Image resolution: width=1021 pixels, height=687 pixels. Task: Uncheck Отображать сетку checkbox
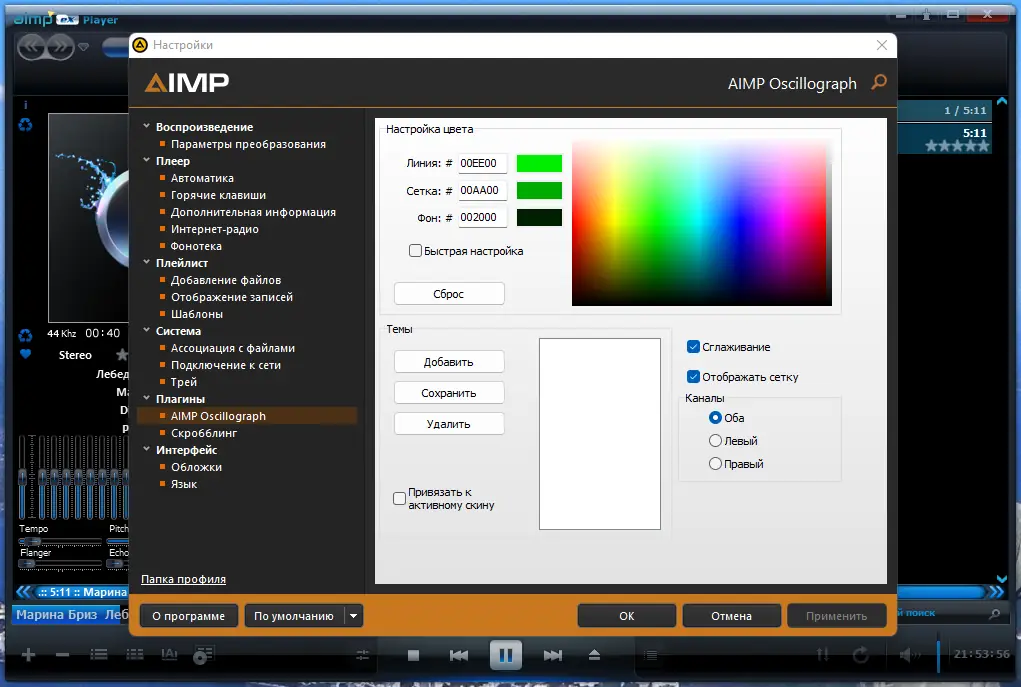(693, 377)
